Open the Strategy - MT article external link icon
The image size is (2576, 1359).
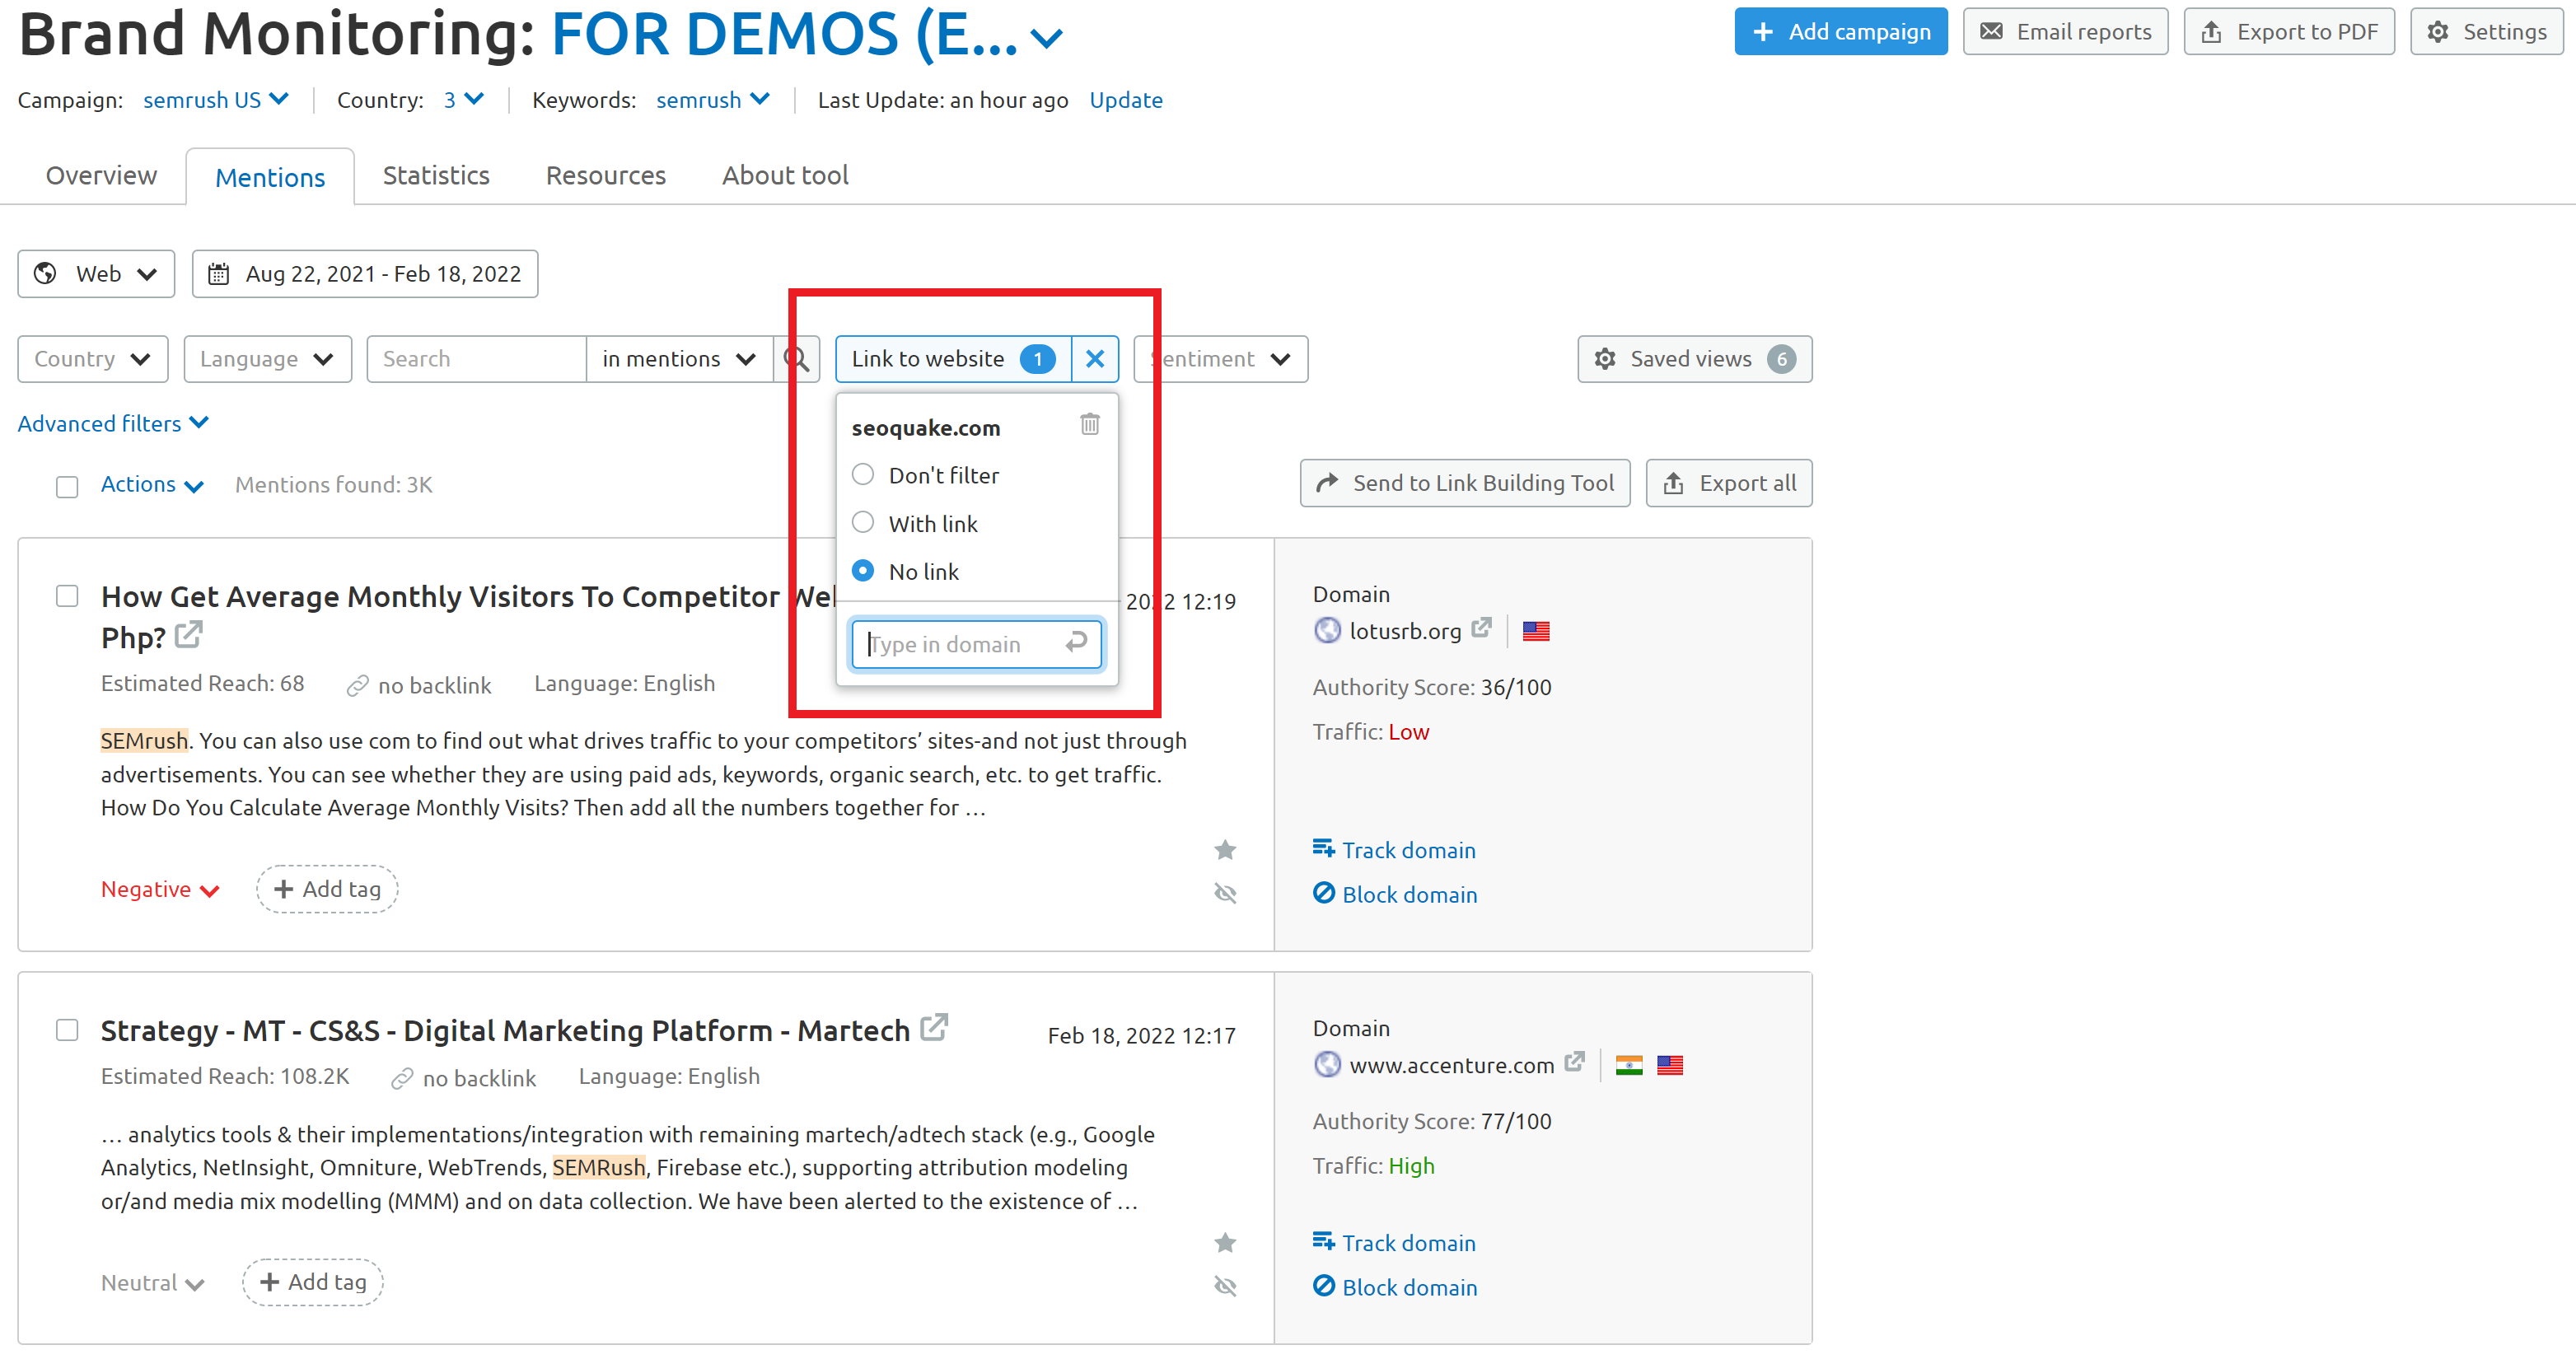[934, 1028]
